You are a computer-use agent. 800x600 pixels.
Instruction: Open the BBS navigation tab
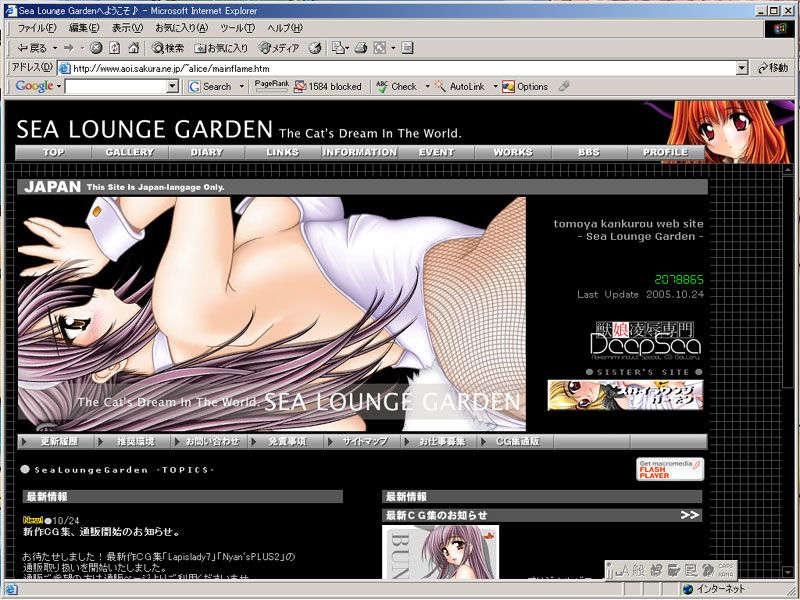coord(589,152)
